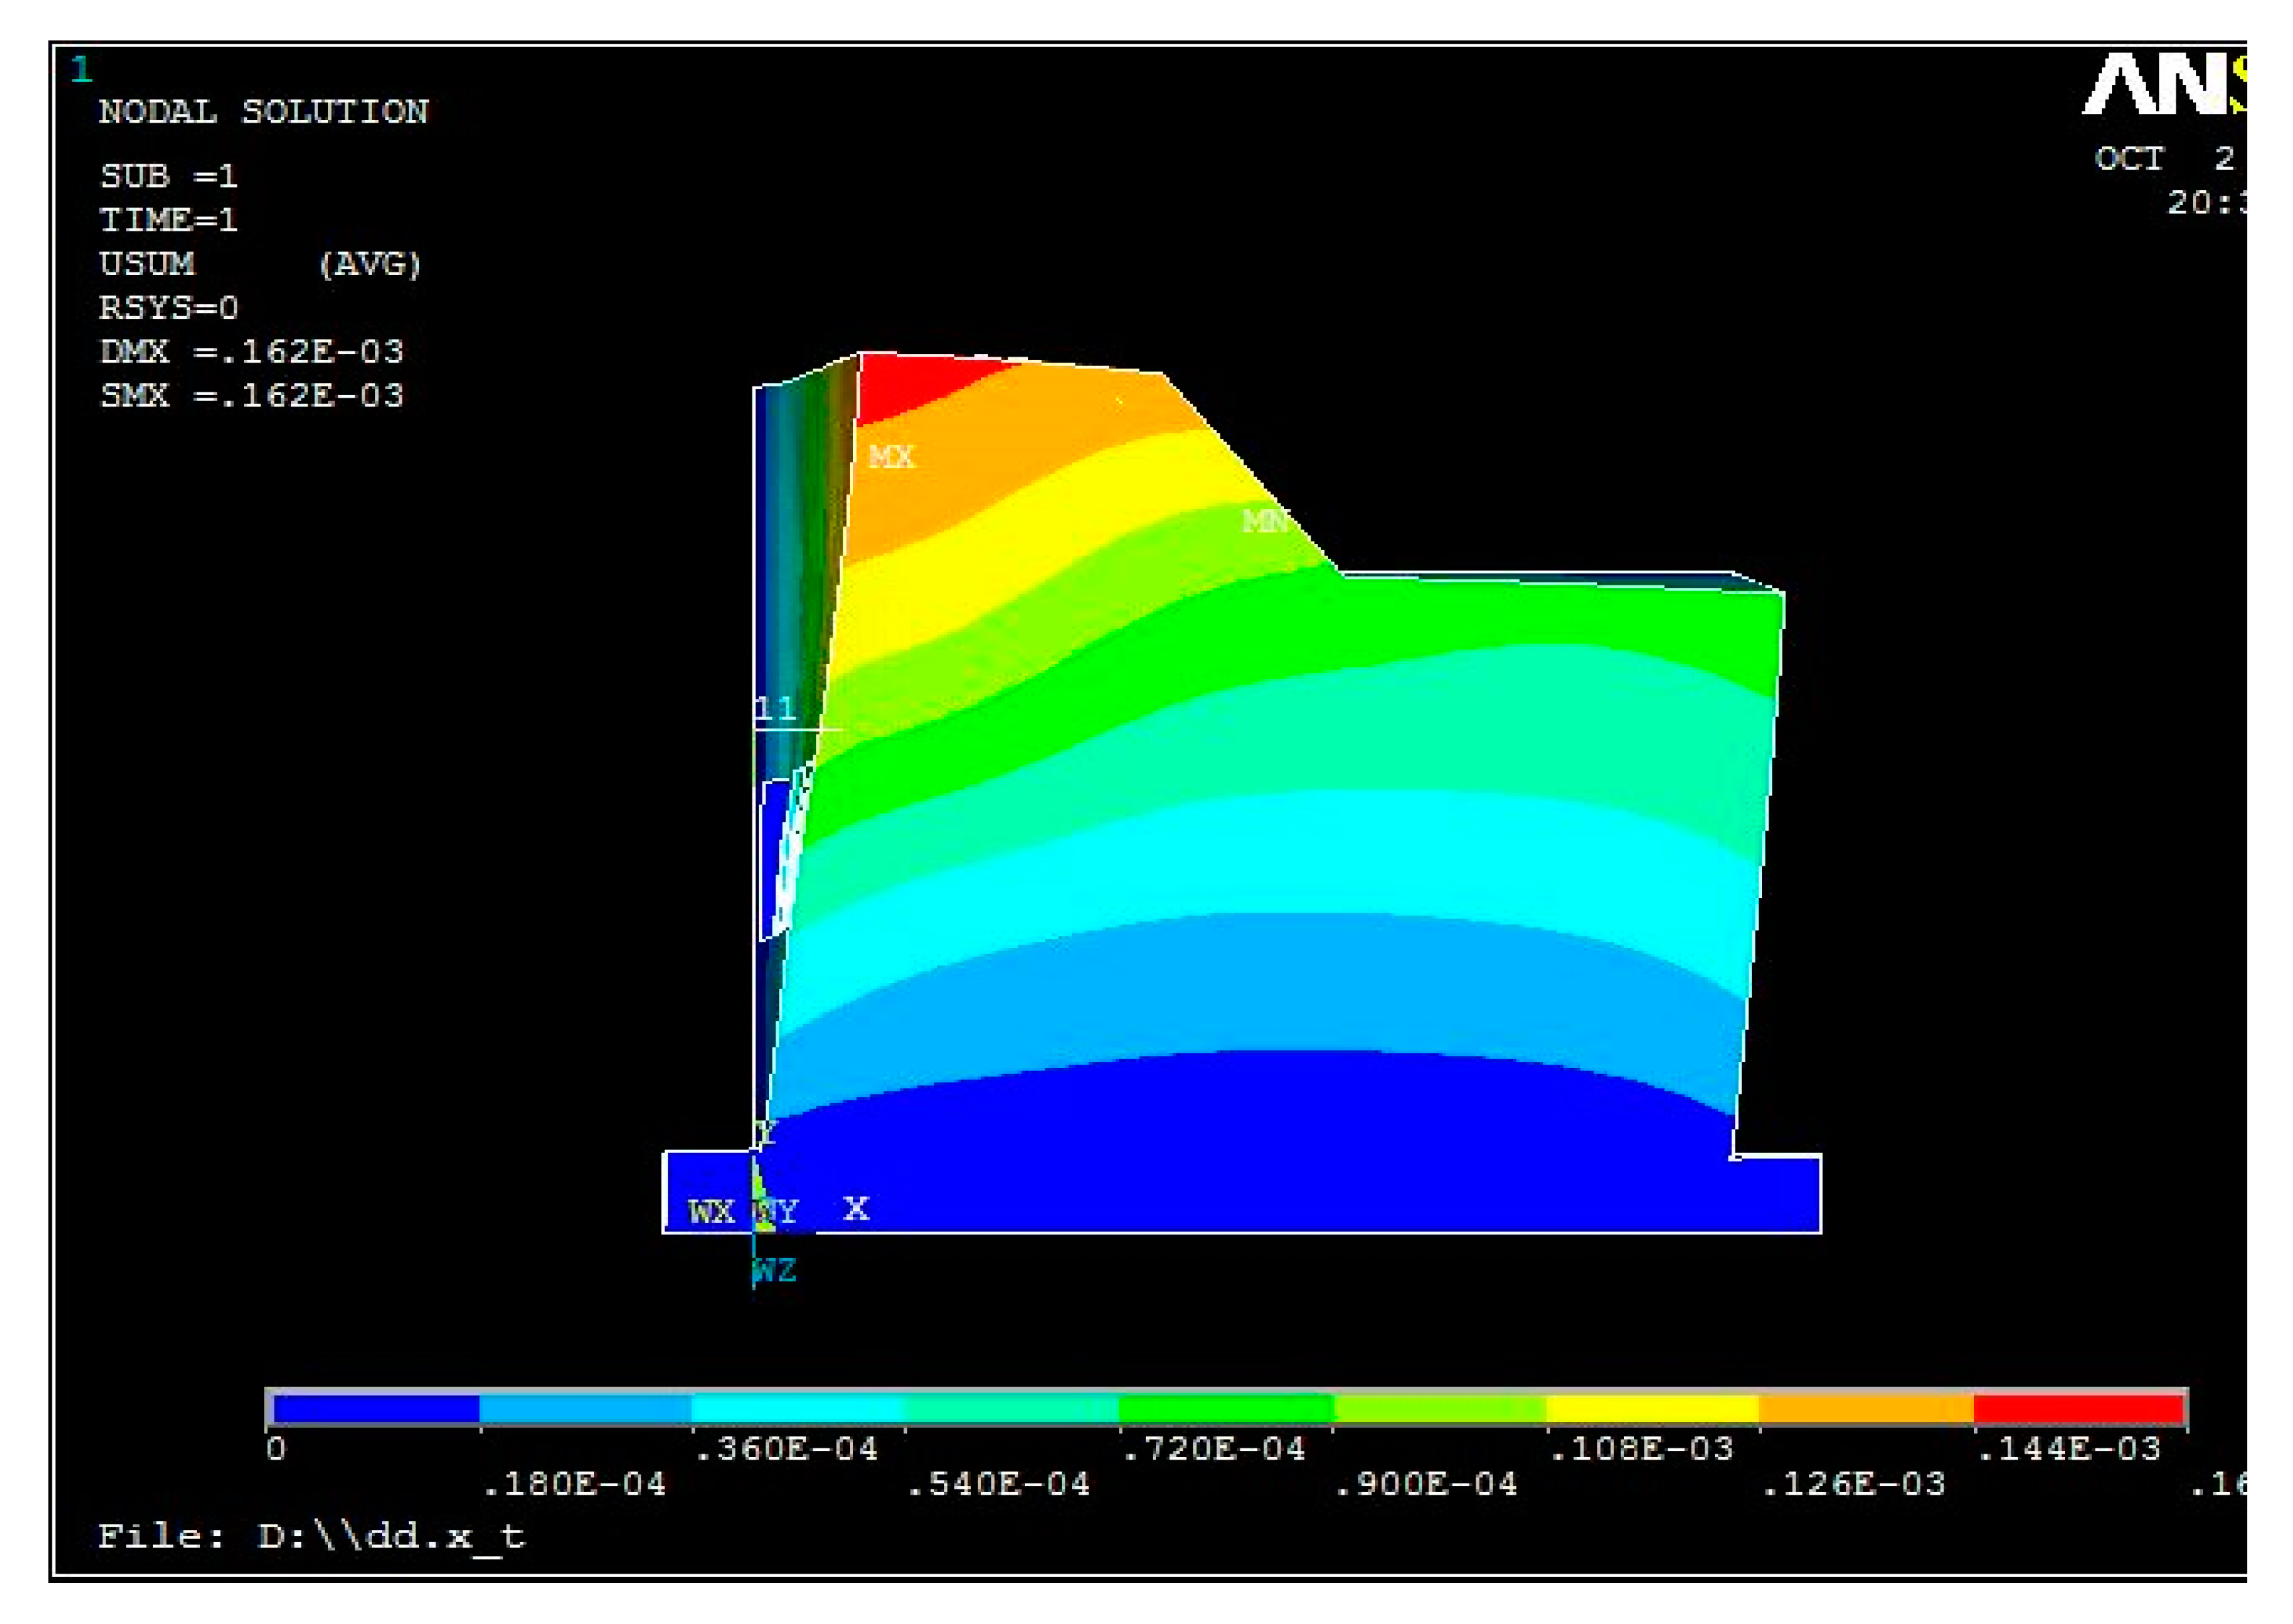
Task: Select the cyan legend color band
Action: (797, 1409)
